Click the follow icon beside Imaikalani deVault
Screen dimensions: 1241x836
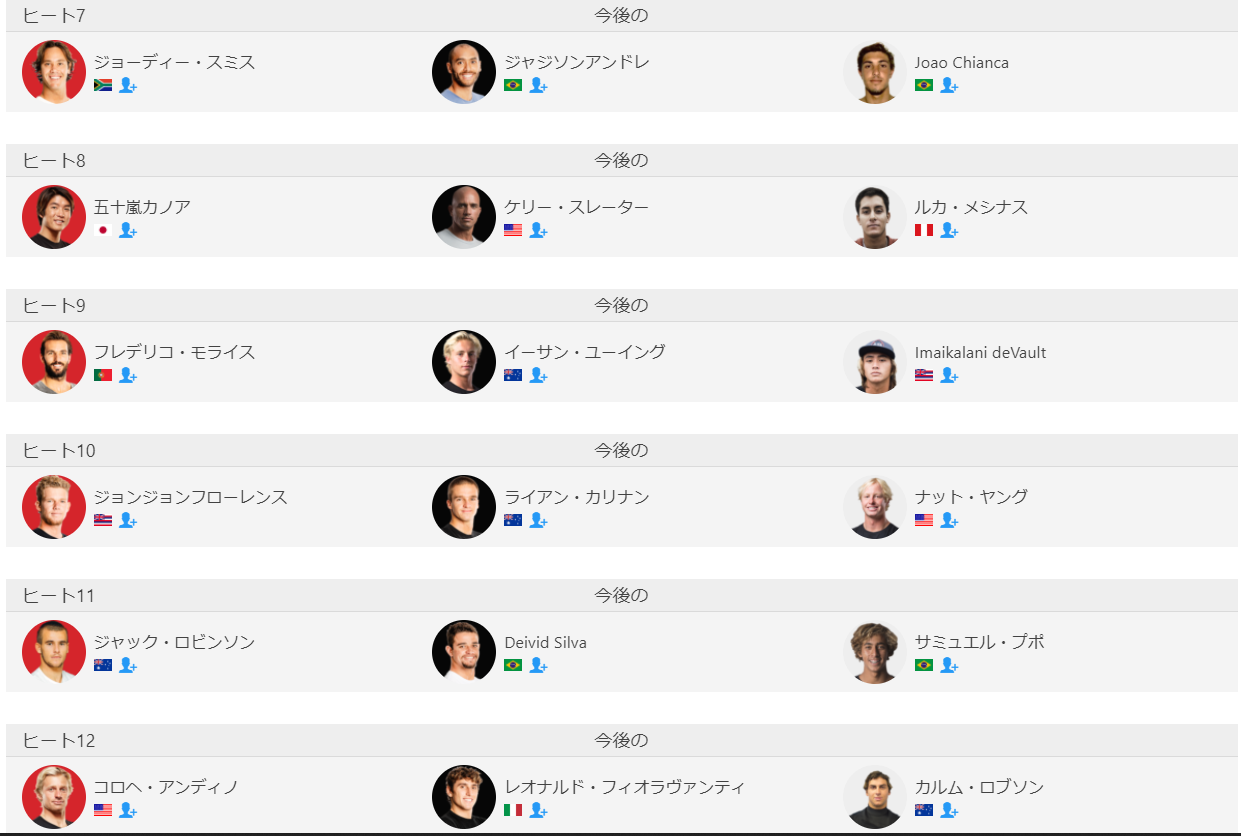(x=949, y=376)
